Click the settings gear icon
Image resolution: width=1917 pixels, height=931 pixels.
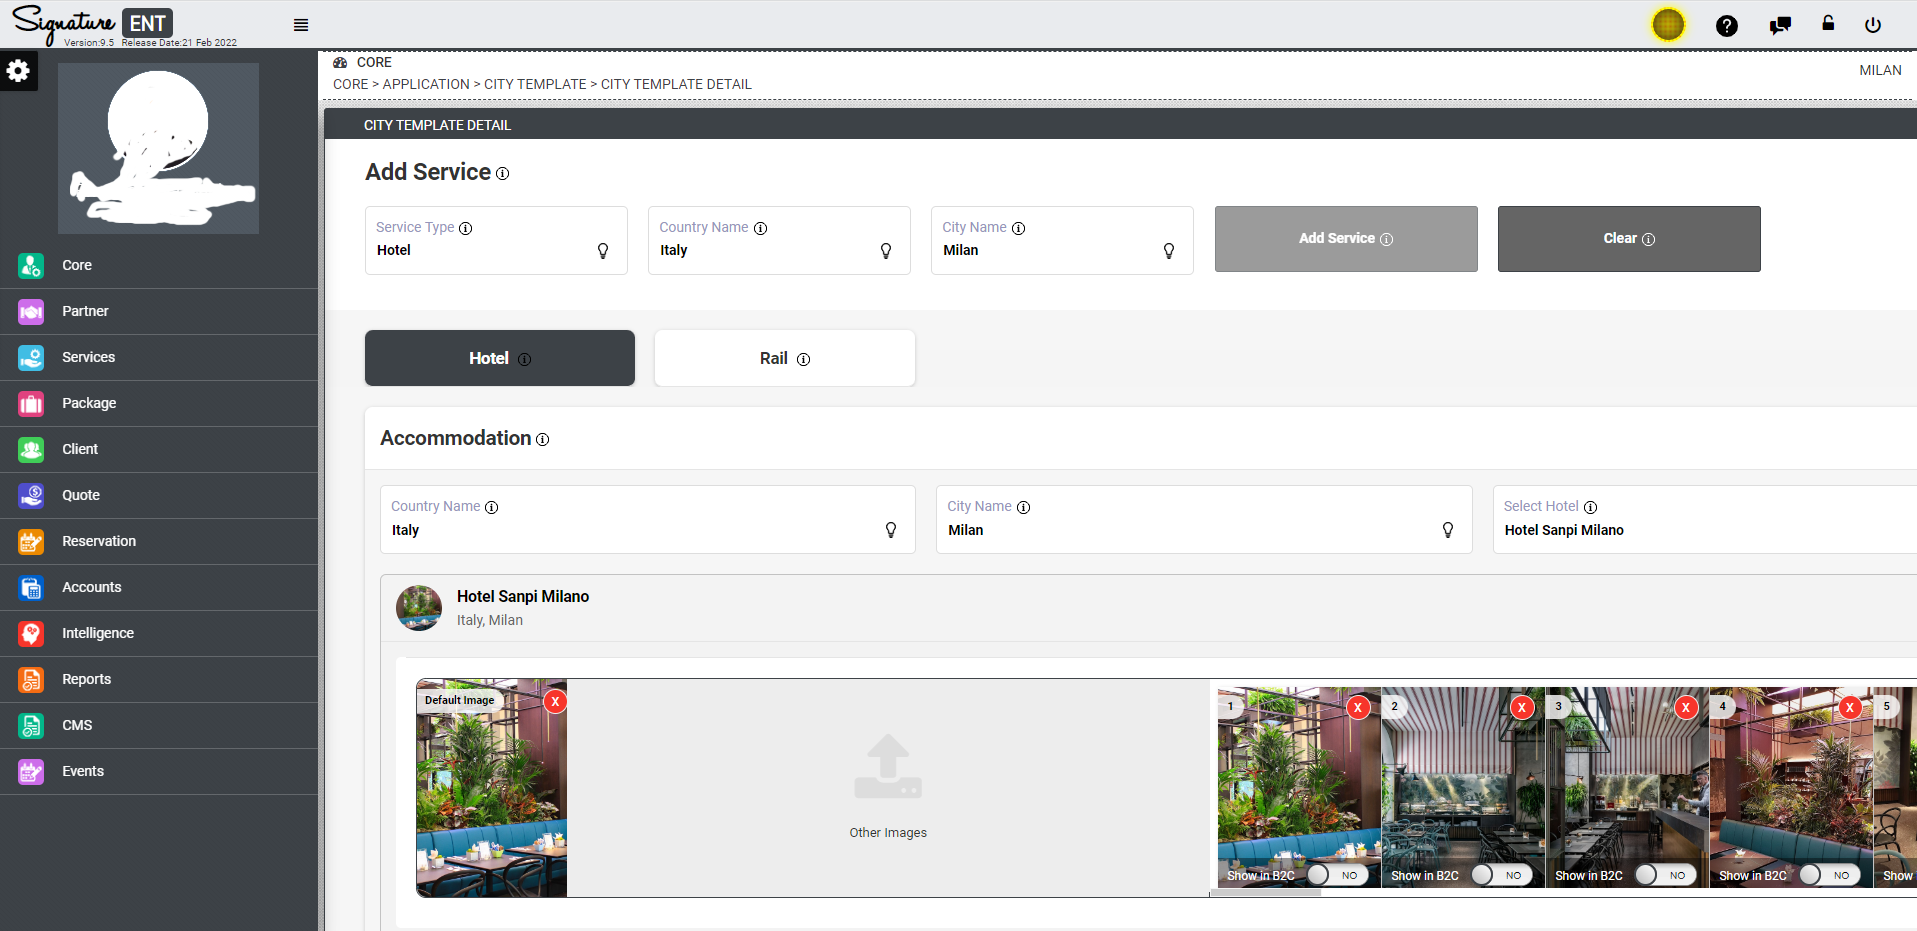tap(19, 70)
